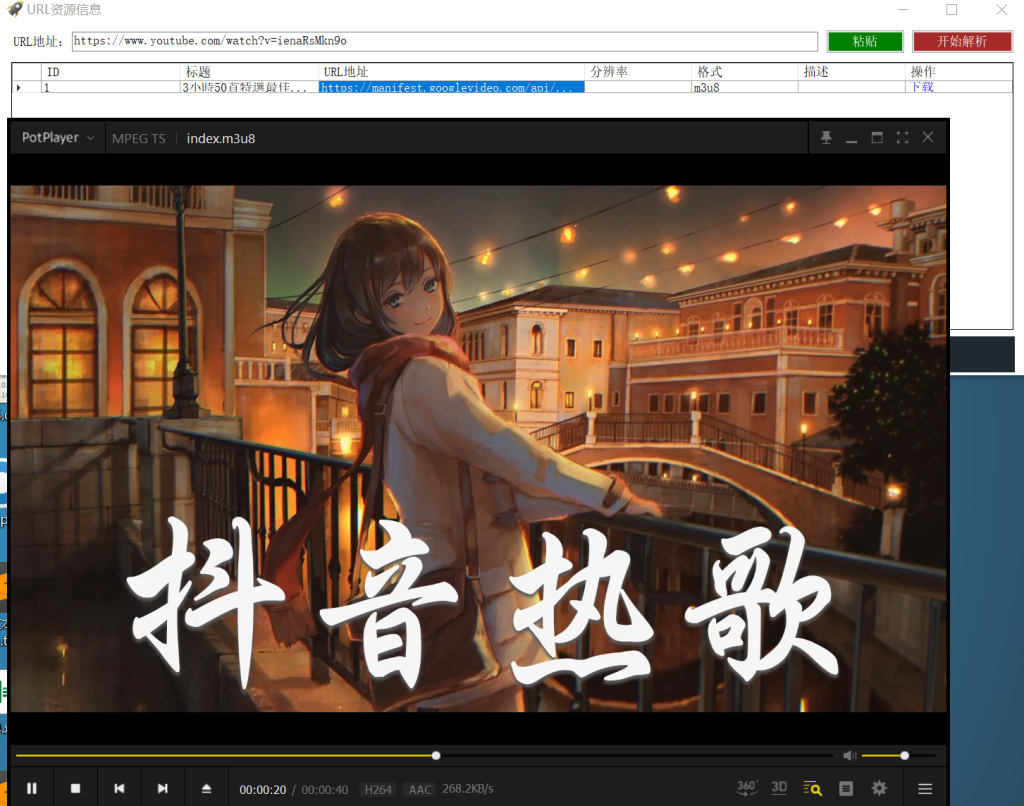1024x806 pixels.
Task: Open the playlist search icon
Action: 812,788
